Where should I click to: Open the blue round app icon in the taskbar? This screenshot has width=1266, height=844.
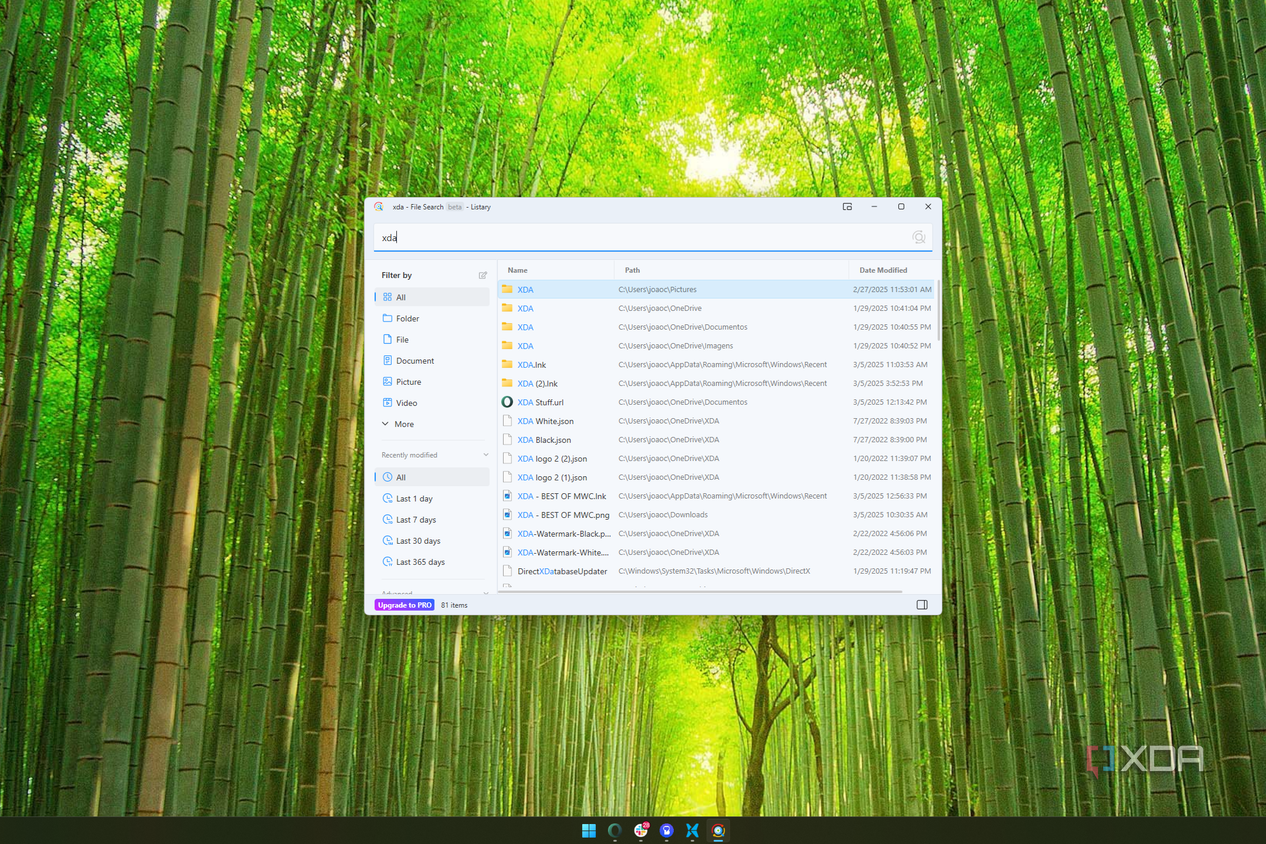(x=667, y=831)
